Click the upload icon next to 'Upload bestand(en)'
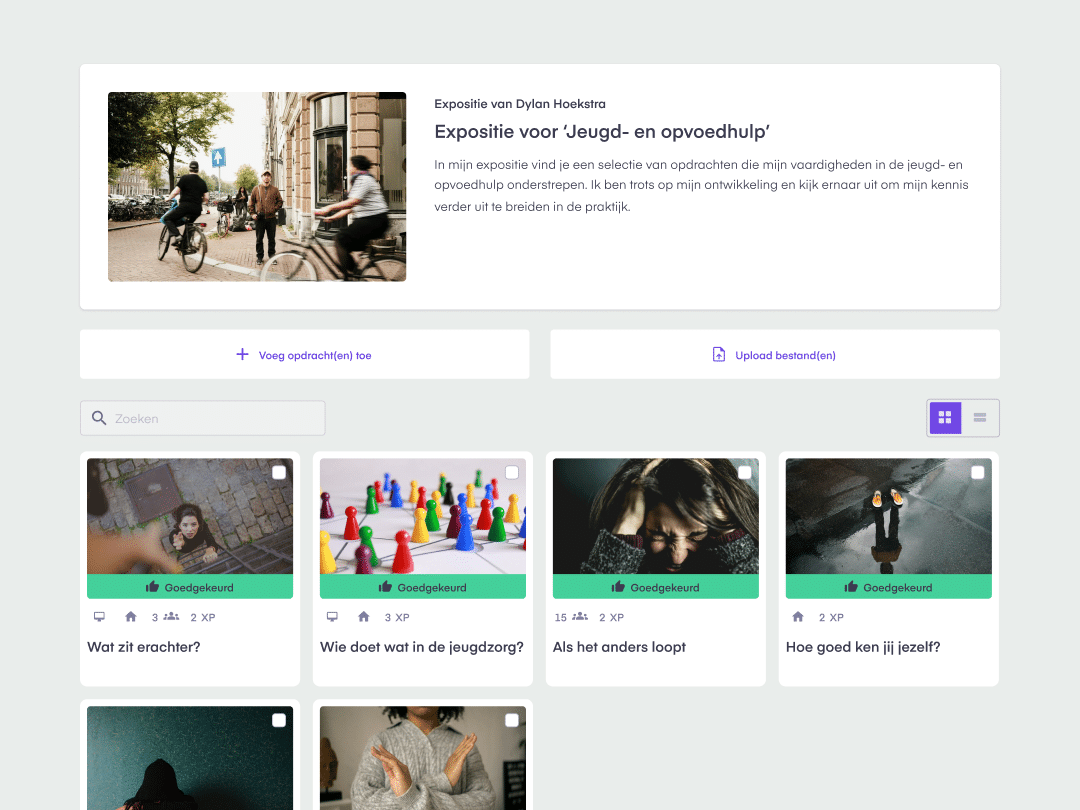 pyautogui.click(x=718, y=354)
